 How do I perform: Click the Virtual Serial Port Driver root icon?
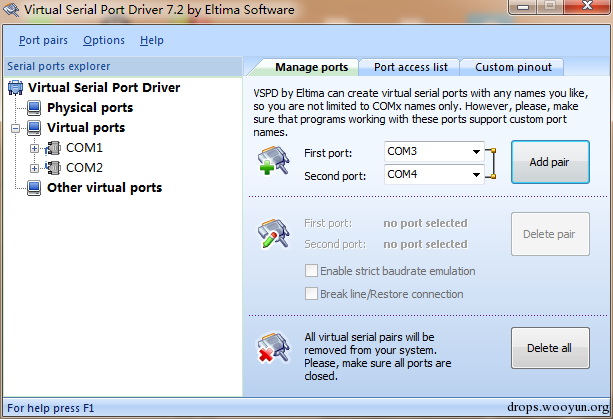click(15, 87)
